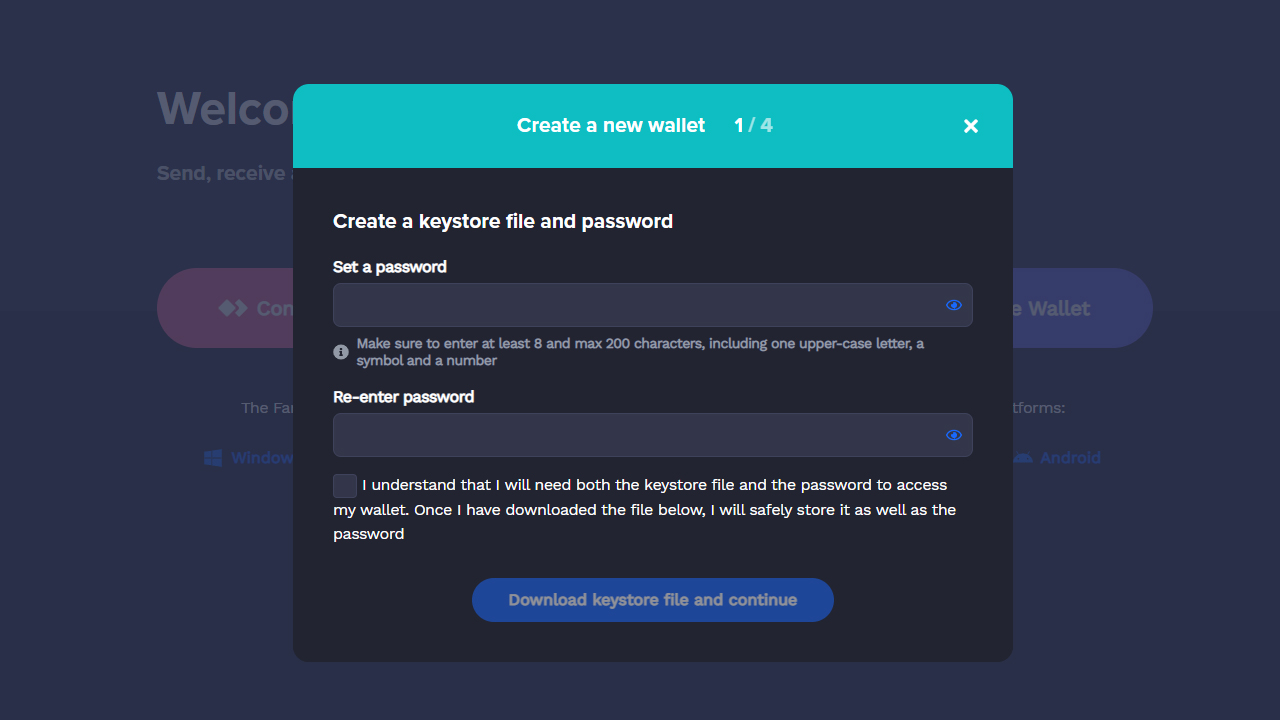1280x720 pixels.
Task: Click the Android icon beside Android link
Action: click(x=1023, y=458)
